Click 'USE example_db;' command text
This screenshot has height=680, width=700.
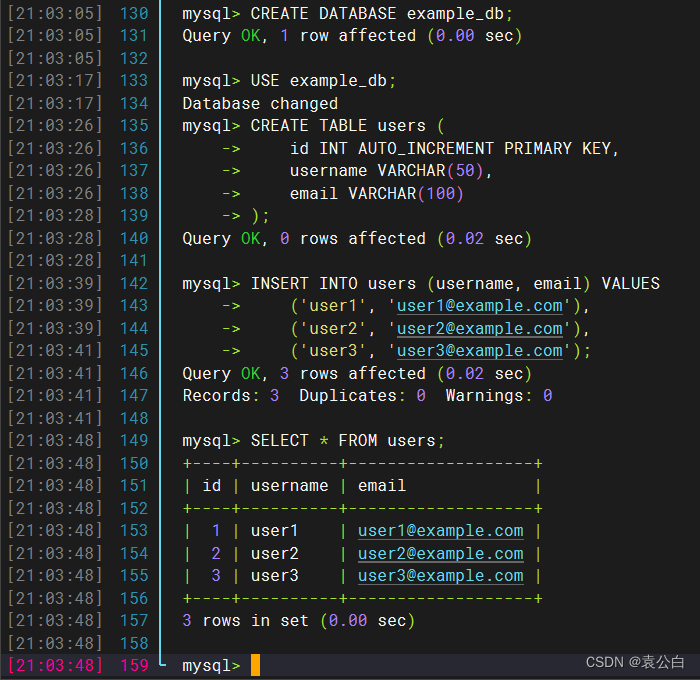[x=323, y=81]
